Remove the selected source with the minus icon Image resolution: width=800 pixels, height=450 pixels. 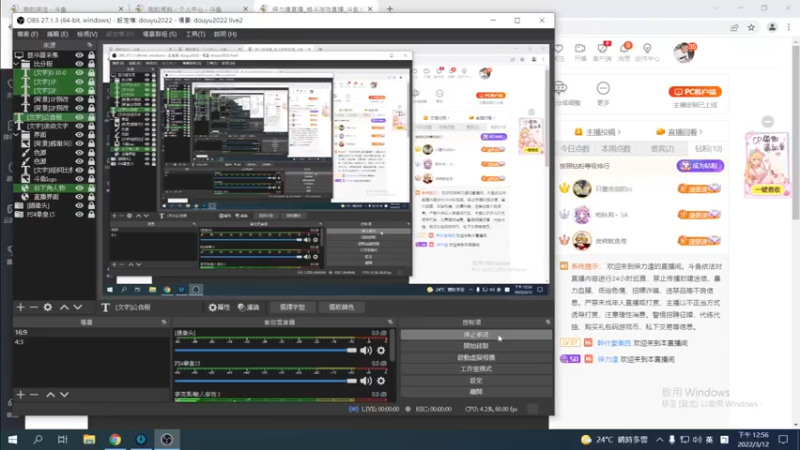[34, 307]
